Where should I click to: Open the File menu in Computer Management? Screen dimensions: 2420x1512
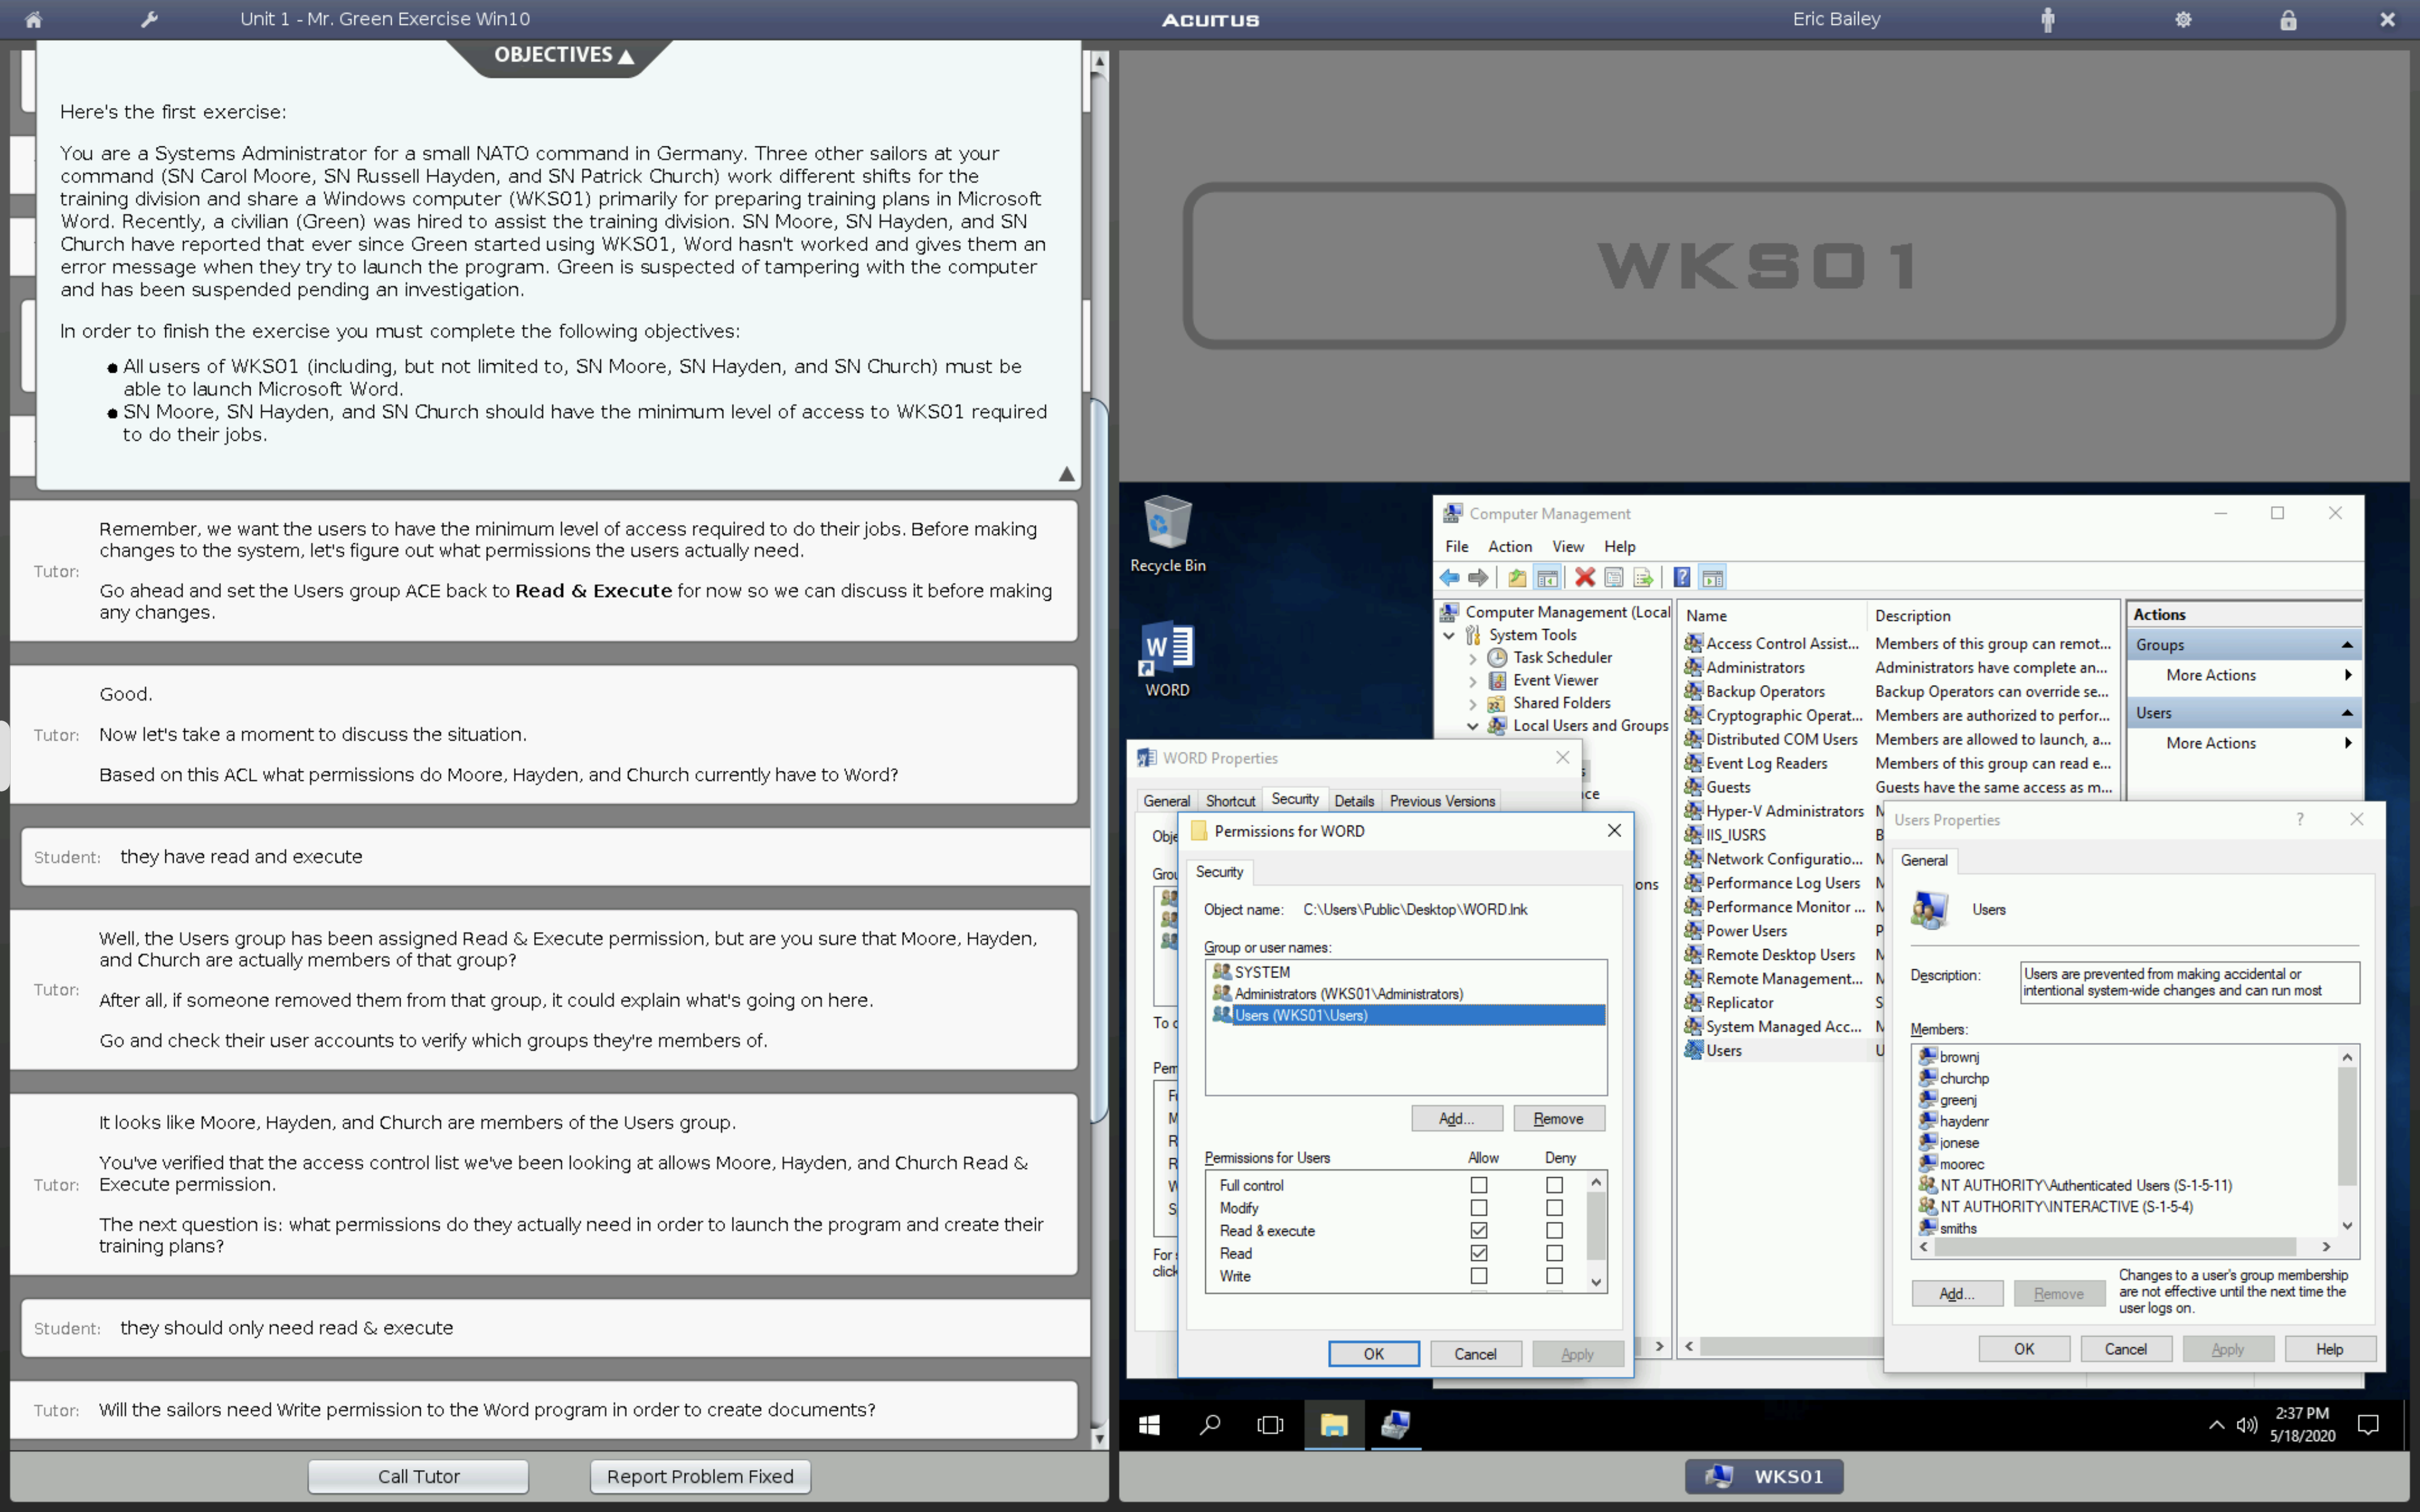(x=1456, y=546)
